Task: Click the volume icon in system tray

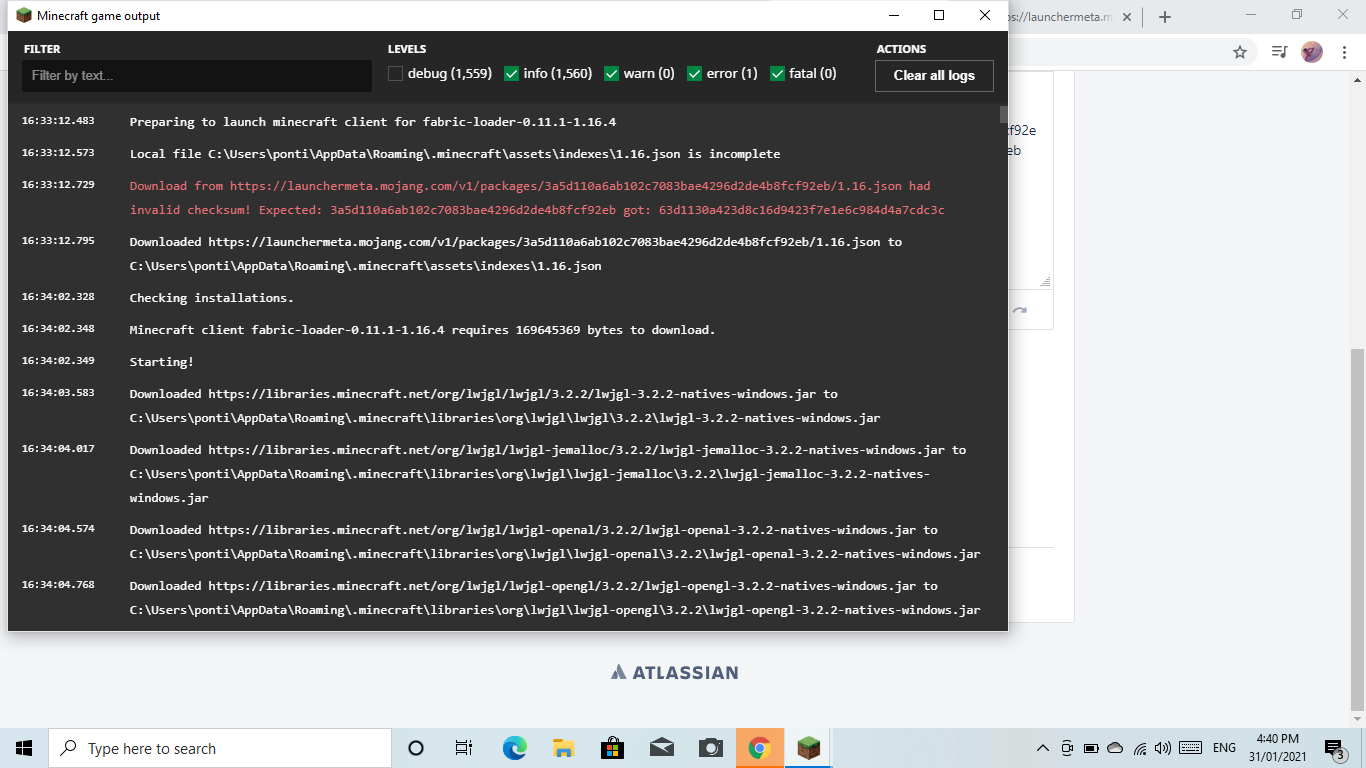Action: click(1162, 748)
